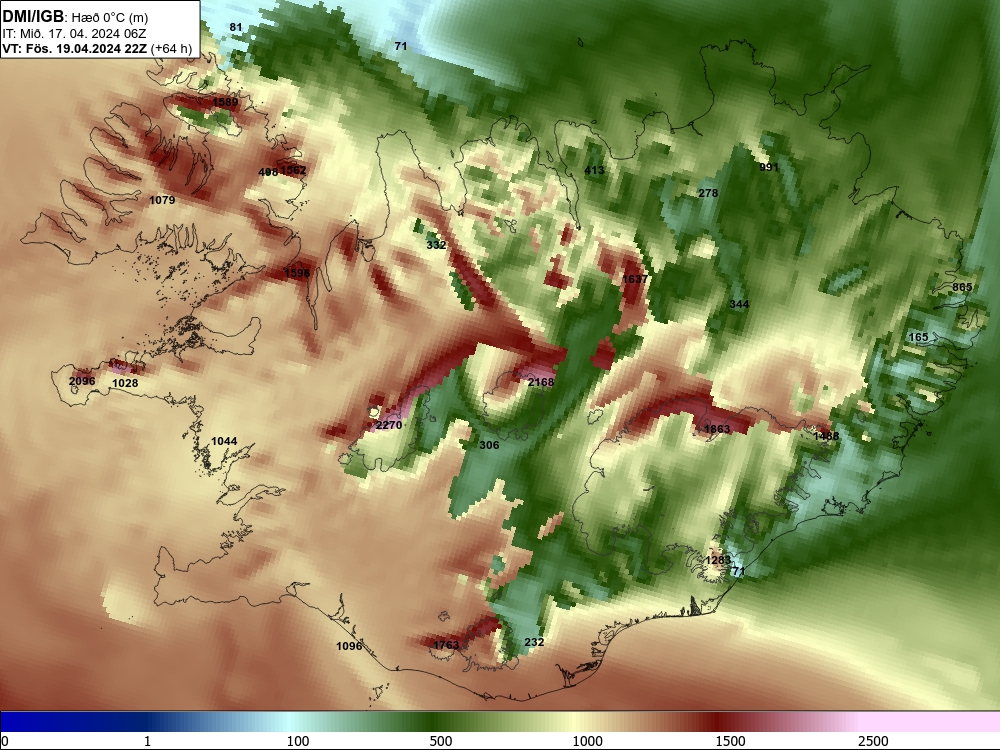Click the 1637 label
Screen dimensions: 1000x750
pyautogui.click(x=635, y=279)
